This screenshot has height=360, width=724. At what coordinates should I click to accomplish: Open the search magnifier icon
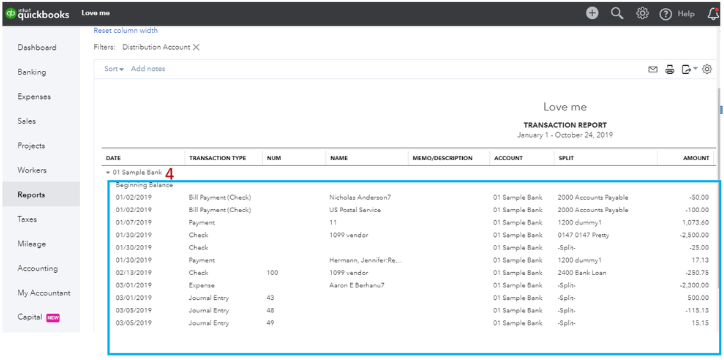617,13
